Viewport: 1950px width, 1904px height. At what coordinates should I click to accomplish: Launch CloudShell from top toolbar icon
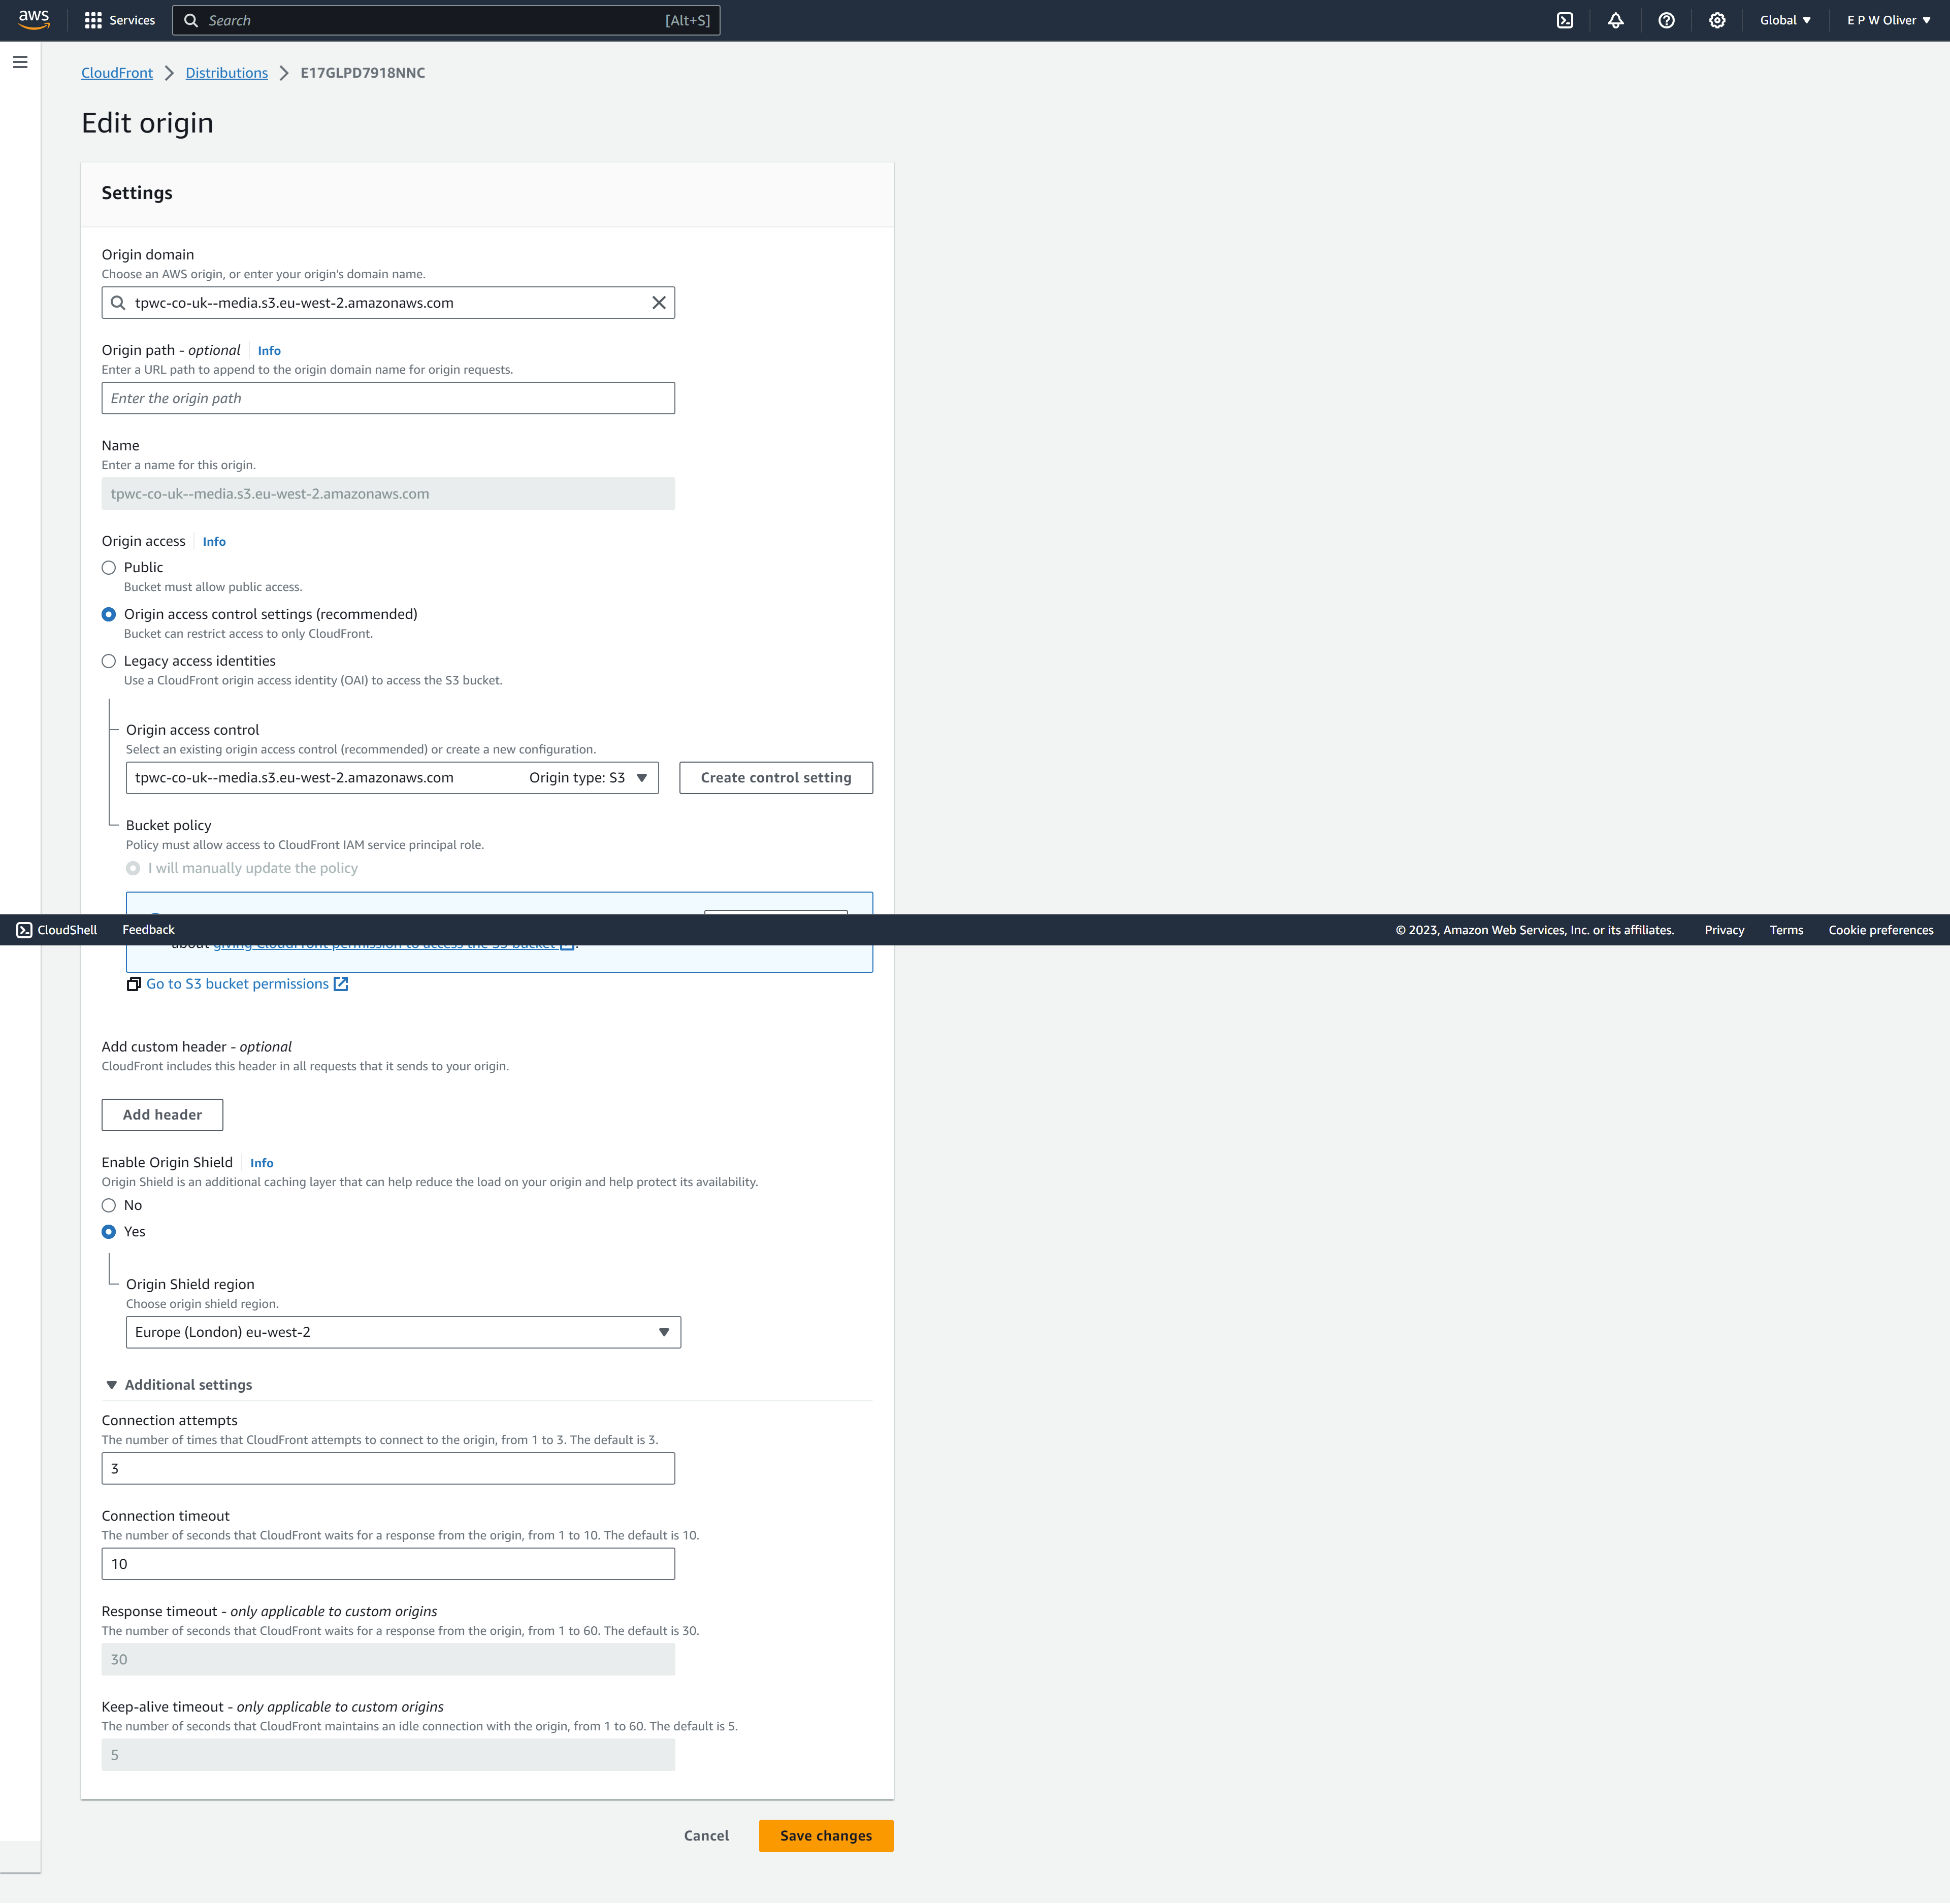point(1565,20)
